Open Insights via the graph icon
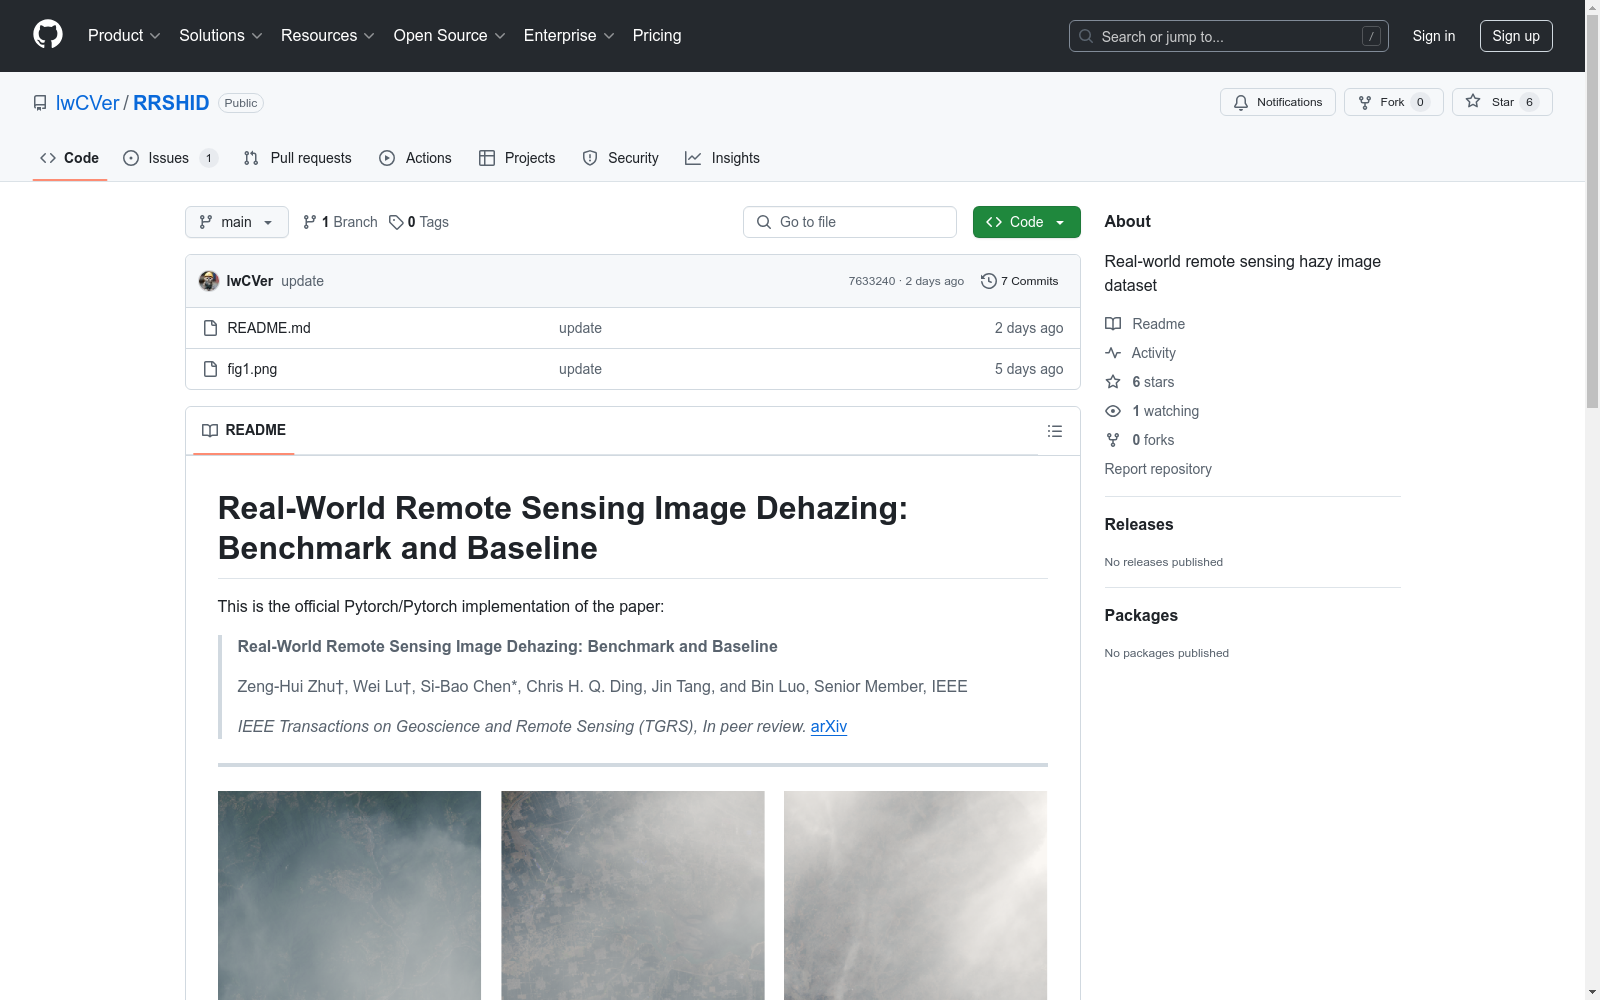Viewport: 1600px width, 1000px height. pos(692,158)
